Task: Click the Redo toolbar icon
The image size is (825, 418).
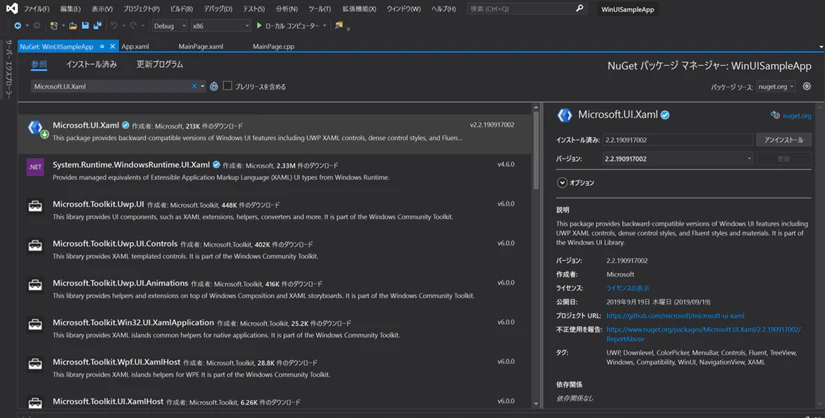Action: pyautogui.click(x=133, y=25)
